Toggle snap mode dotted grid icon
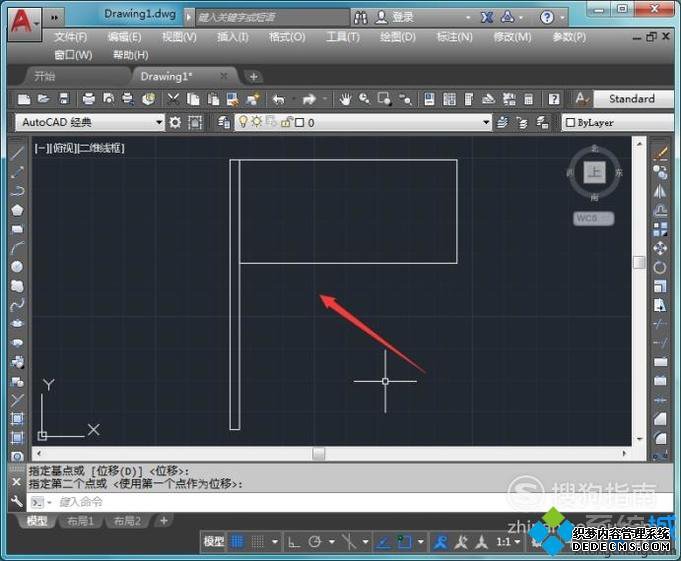The width and height of the screenshot is (681, 561). (x=258, y=541)
